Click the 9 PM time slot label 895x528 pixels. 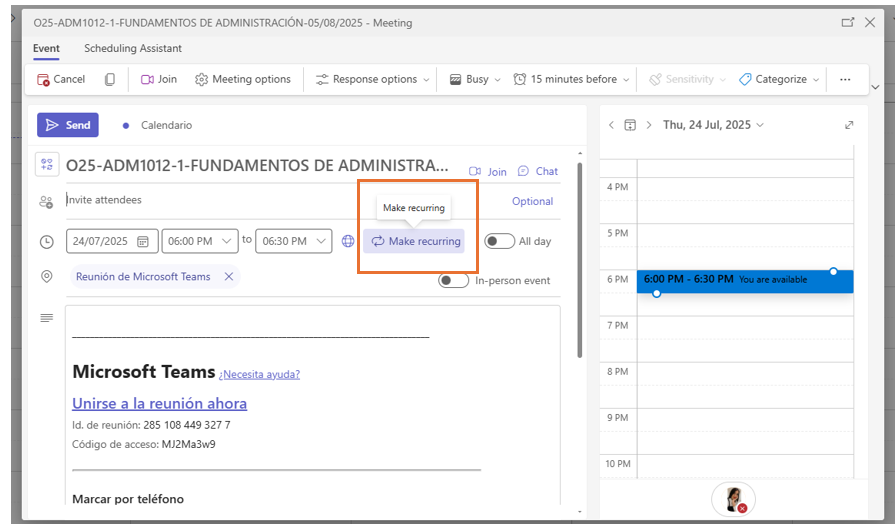coord(618,417)
